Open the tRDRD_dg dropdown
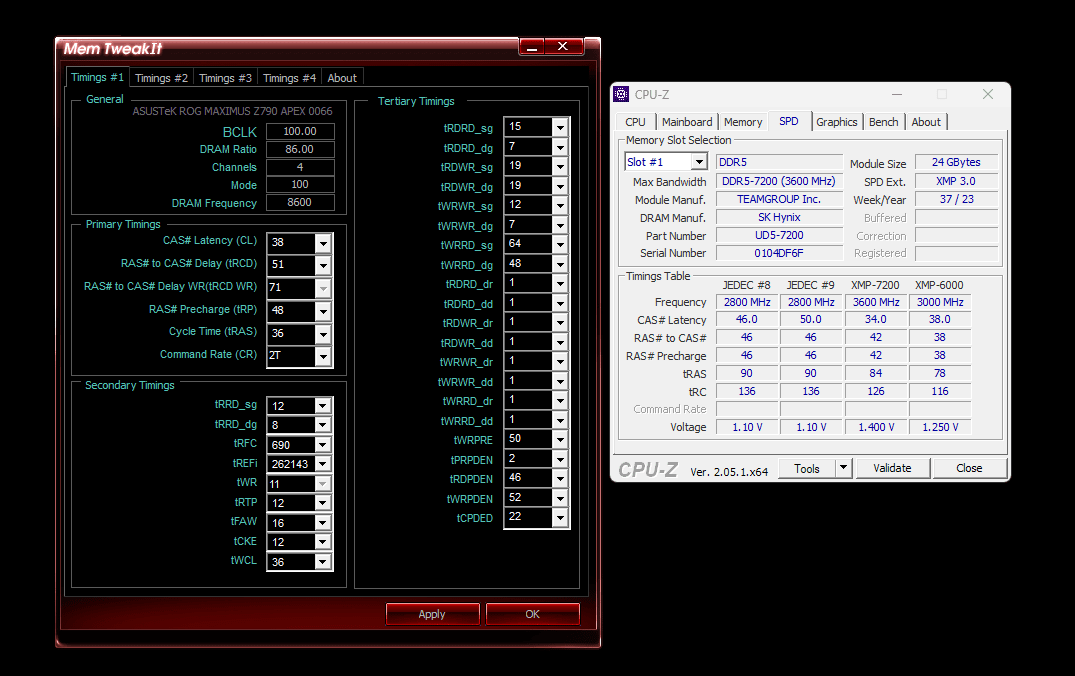This screenshot has height=676, width=1075. (x=561, y=147)
